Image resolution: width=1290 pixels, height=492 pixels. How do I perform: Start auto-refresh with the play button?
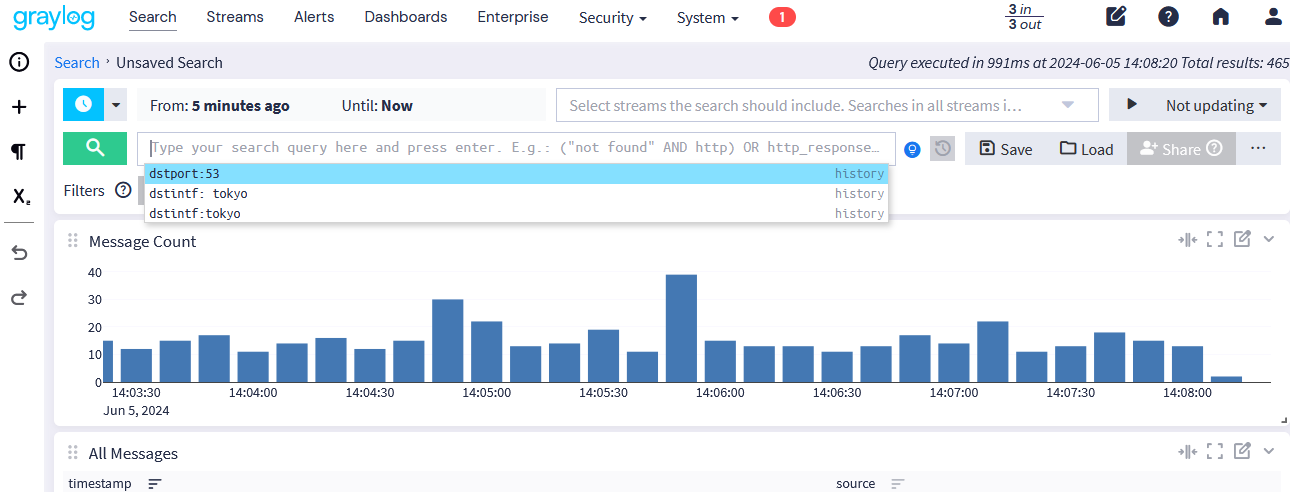pyautogui.click(x=1132, y=105)
